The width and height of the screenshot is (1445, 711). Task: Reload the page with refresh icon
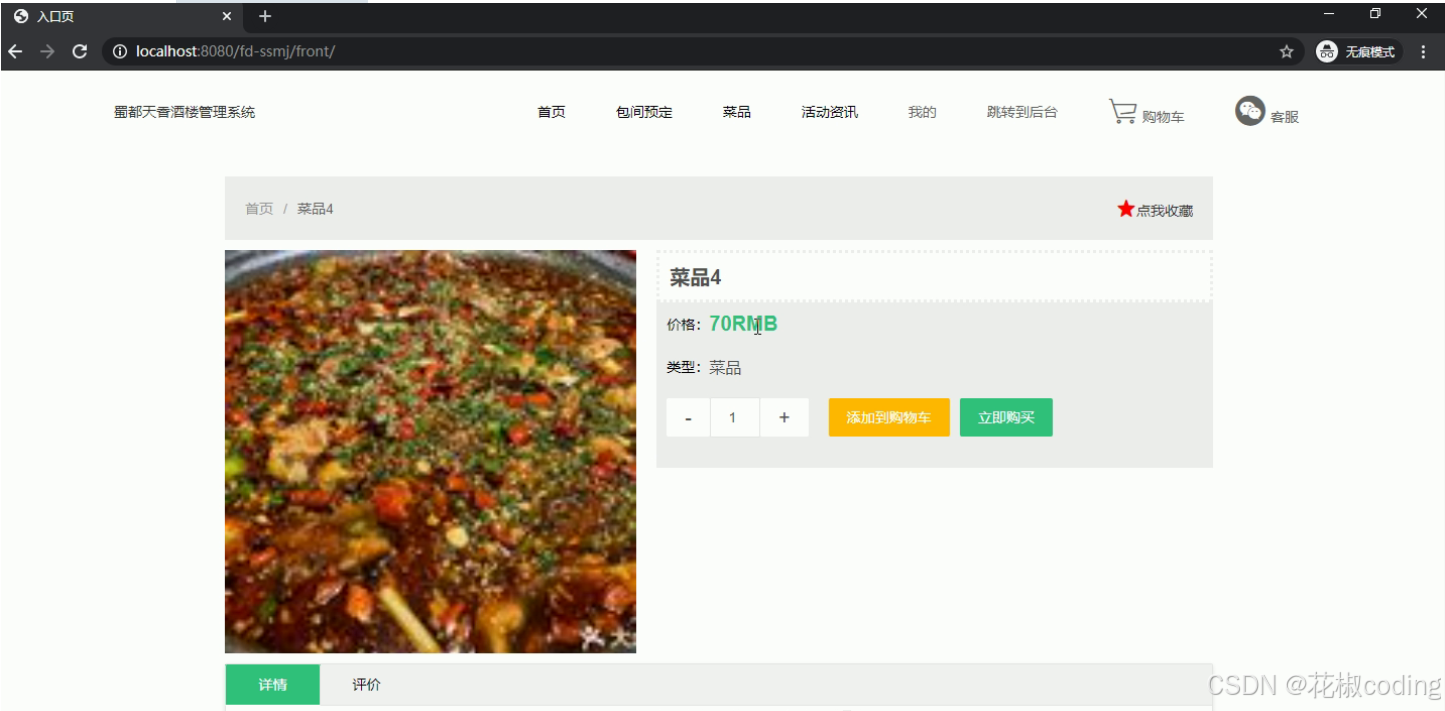80,51
